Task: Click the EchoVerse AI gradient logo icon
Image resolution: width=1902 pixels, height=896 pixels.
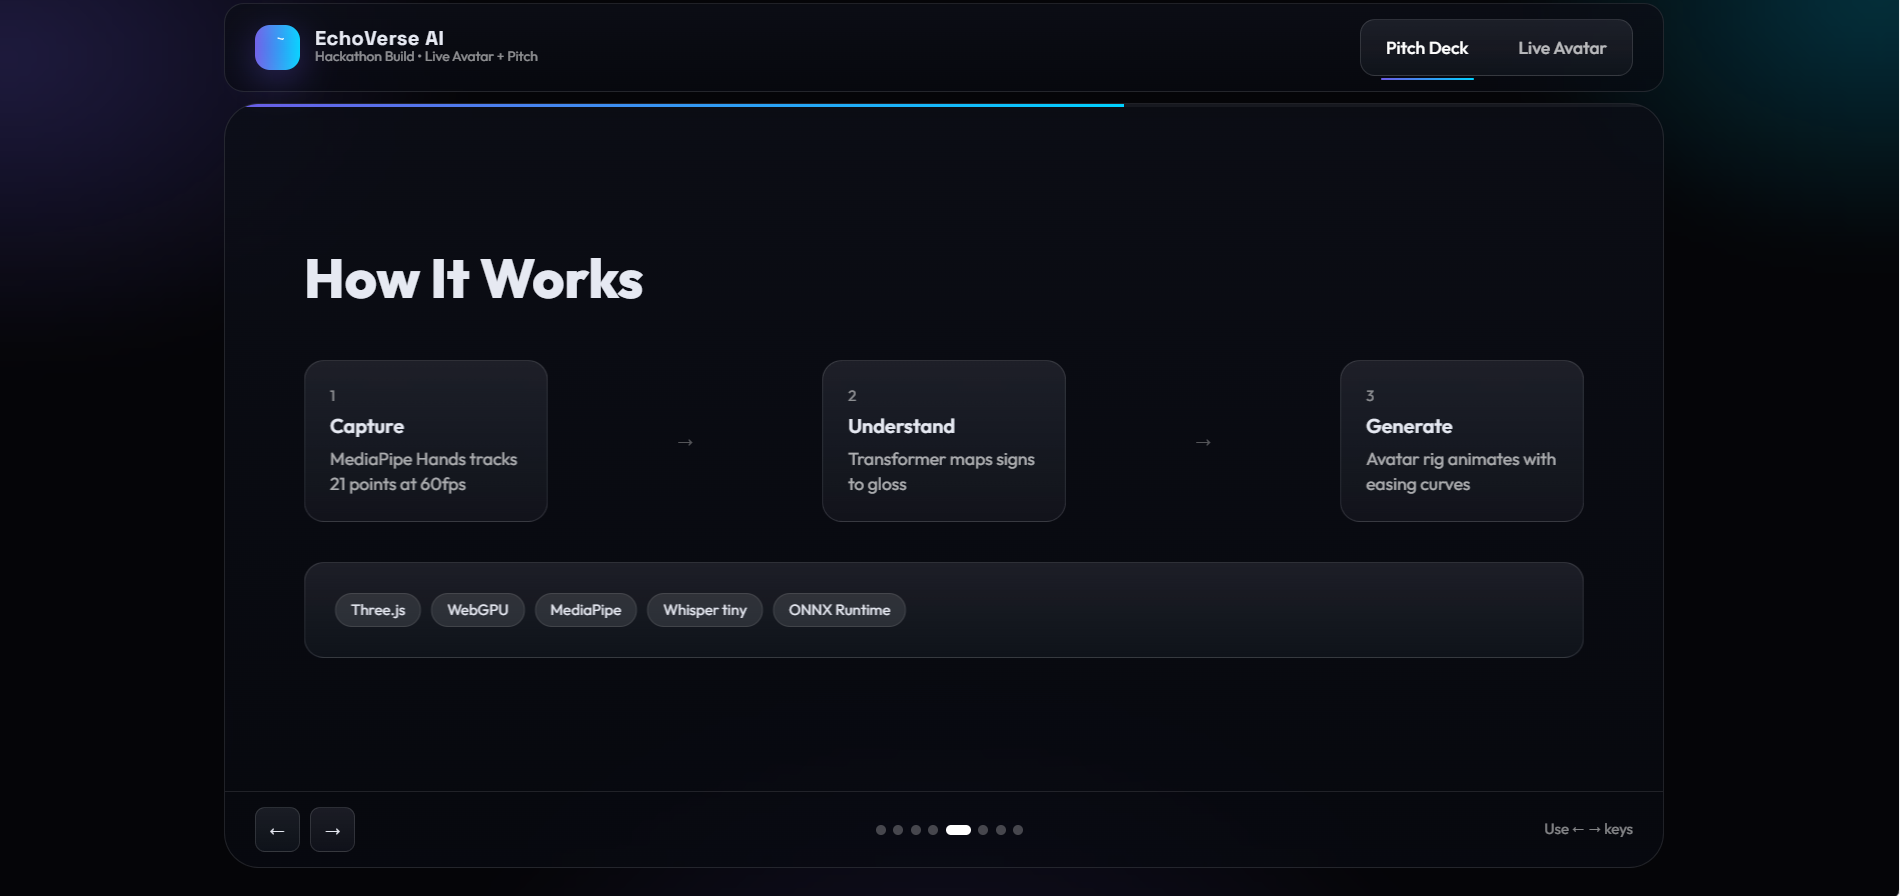Action: tap(277, 48)
